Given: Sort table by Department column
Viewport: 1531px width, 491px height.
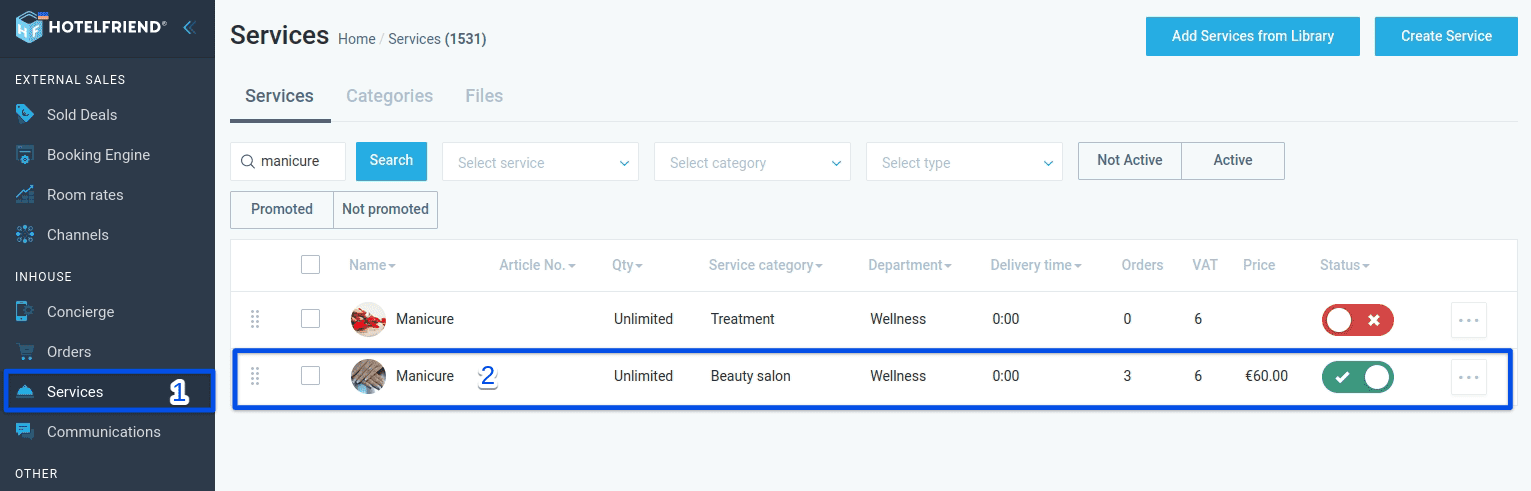Looking at the screenshot, I should click(x=910, y=265).
